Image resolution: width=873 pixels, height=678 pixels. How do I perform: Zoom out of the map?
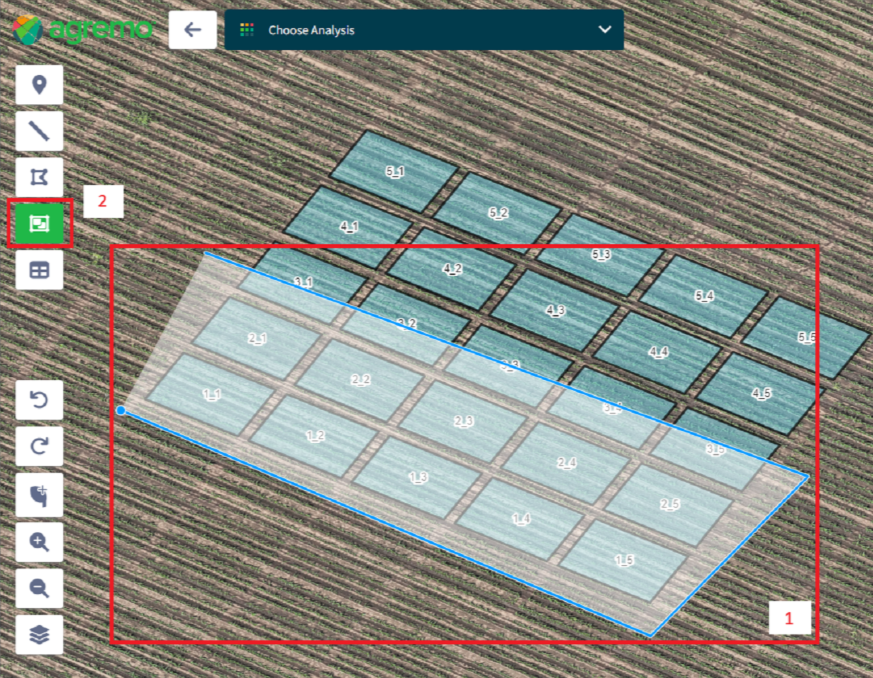tap(40, 587)
